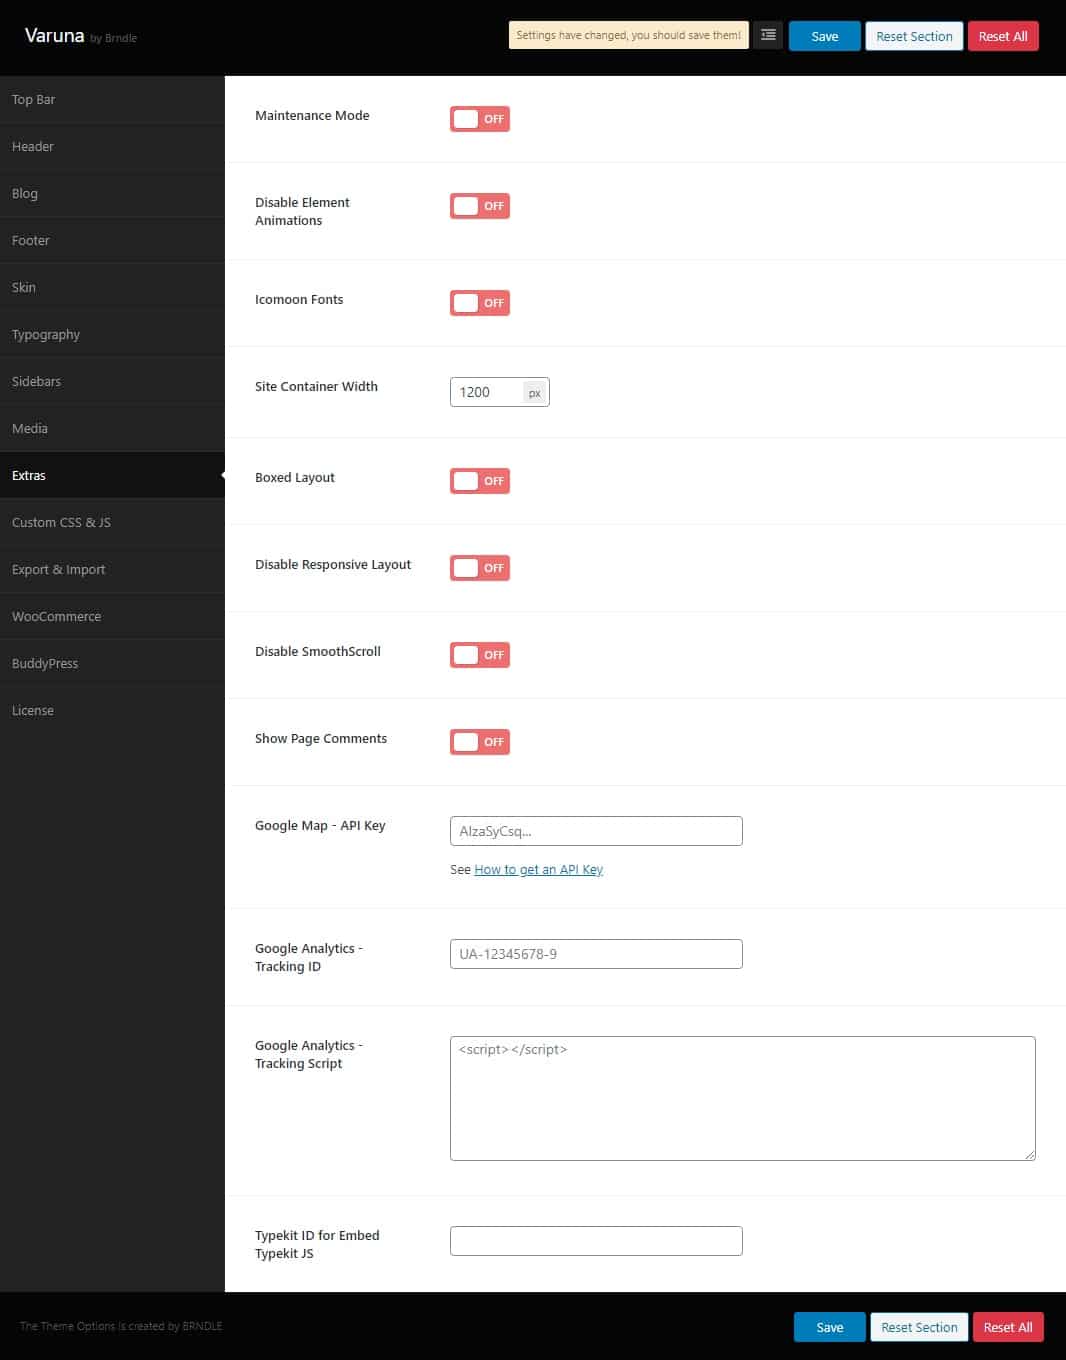Click the bottom Reset Section button
The height and width of the screenshot is (1360, 1066).
tap(919, 1327)
